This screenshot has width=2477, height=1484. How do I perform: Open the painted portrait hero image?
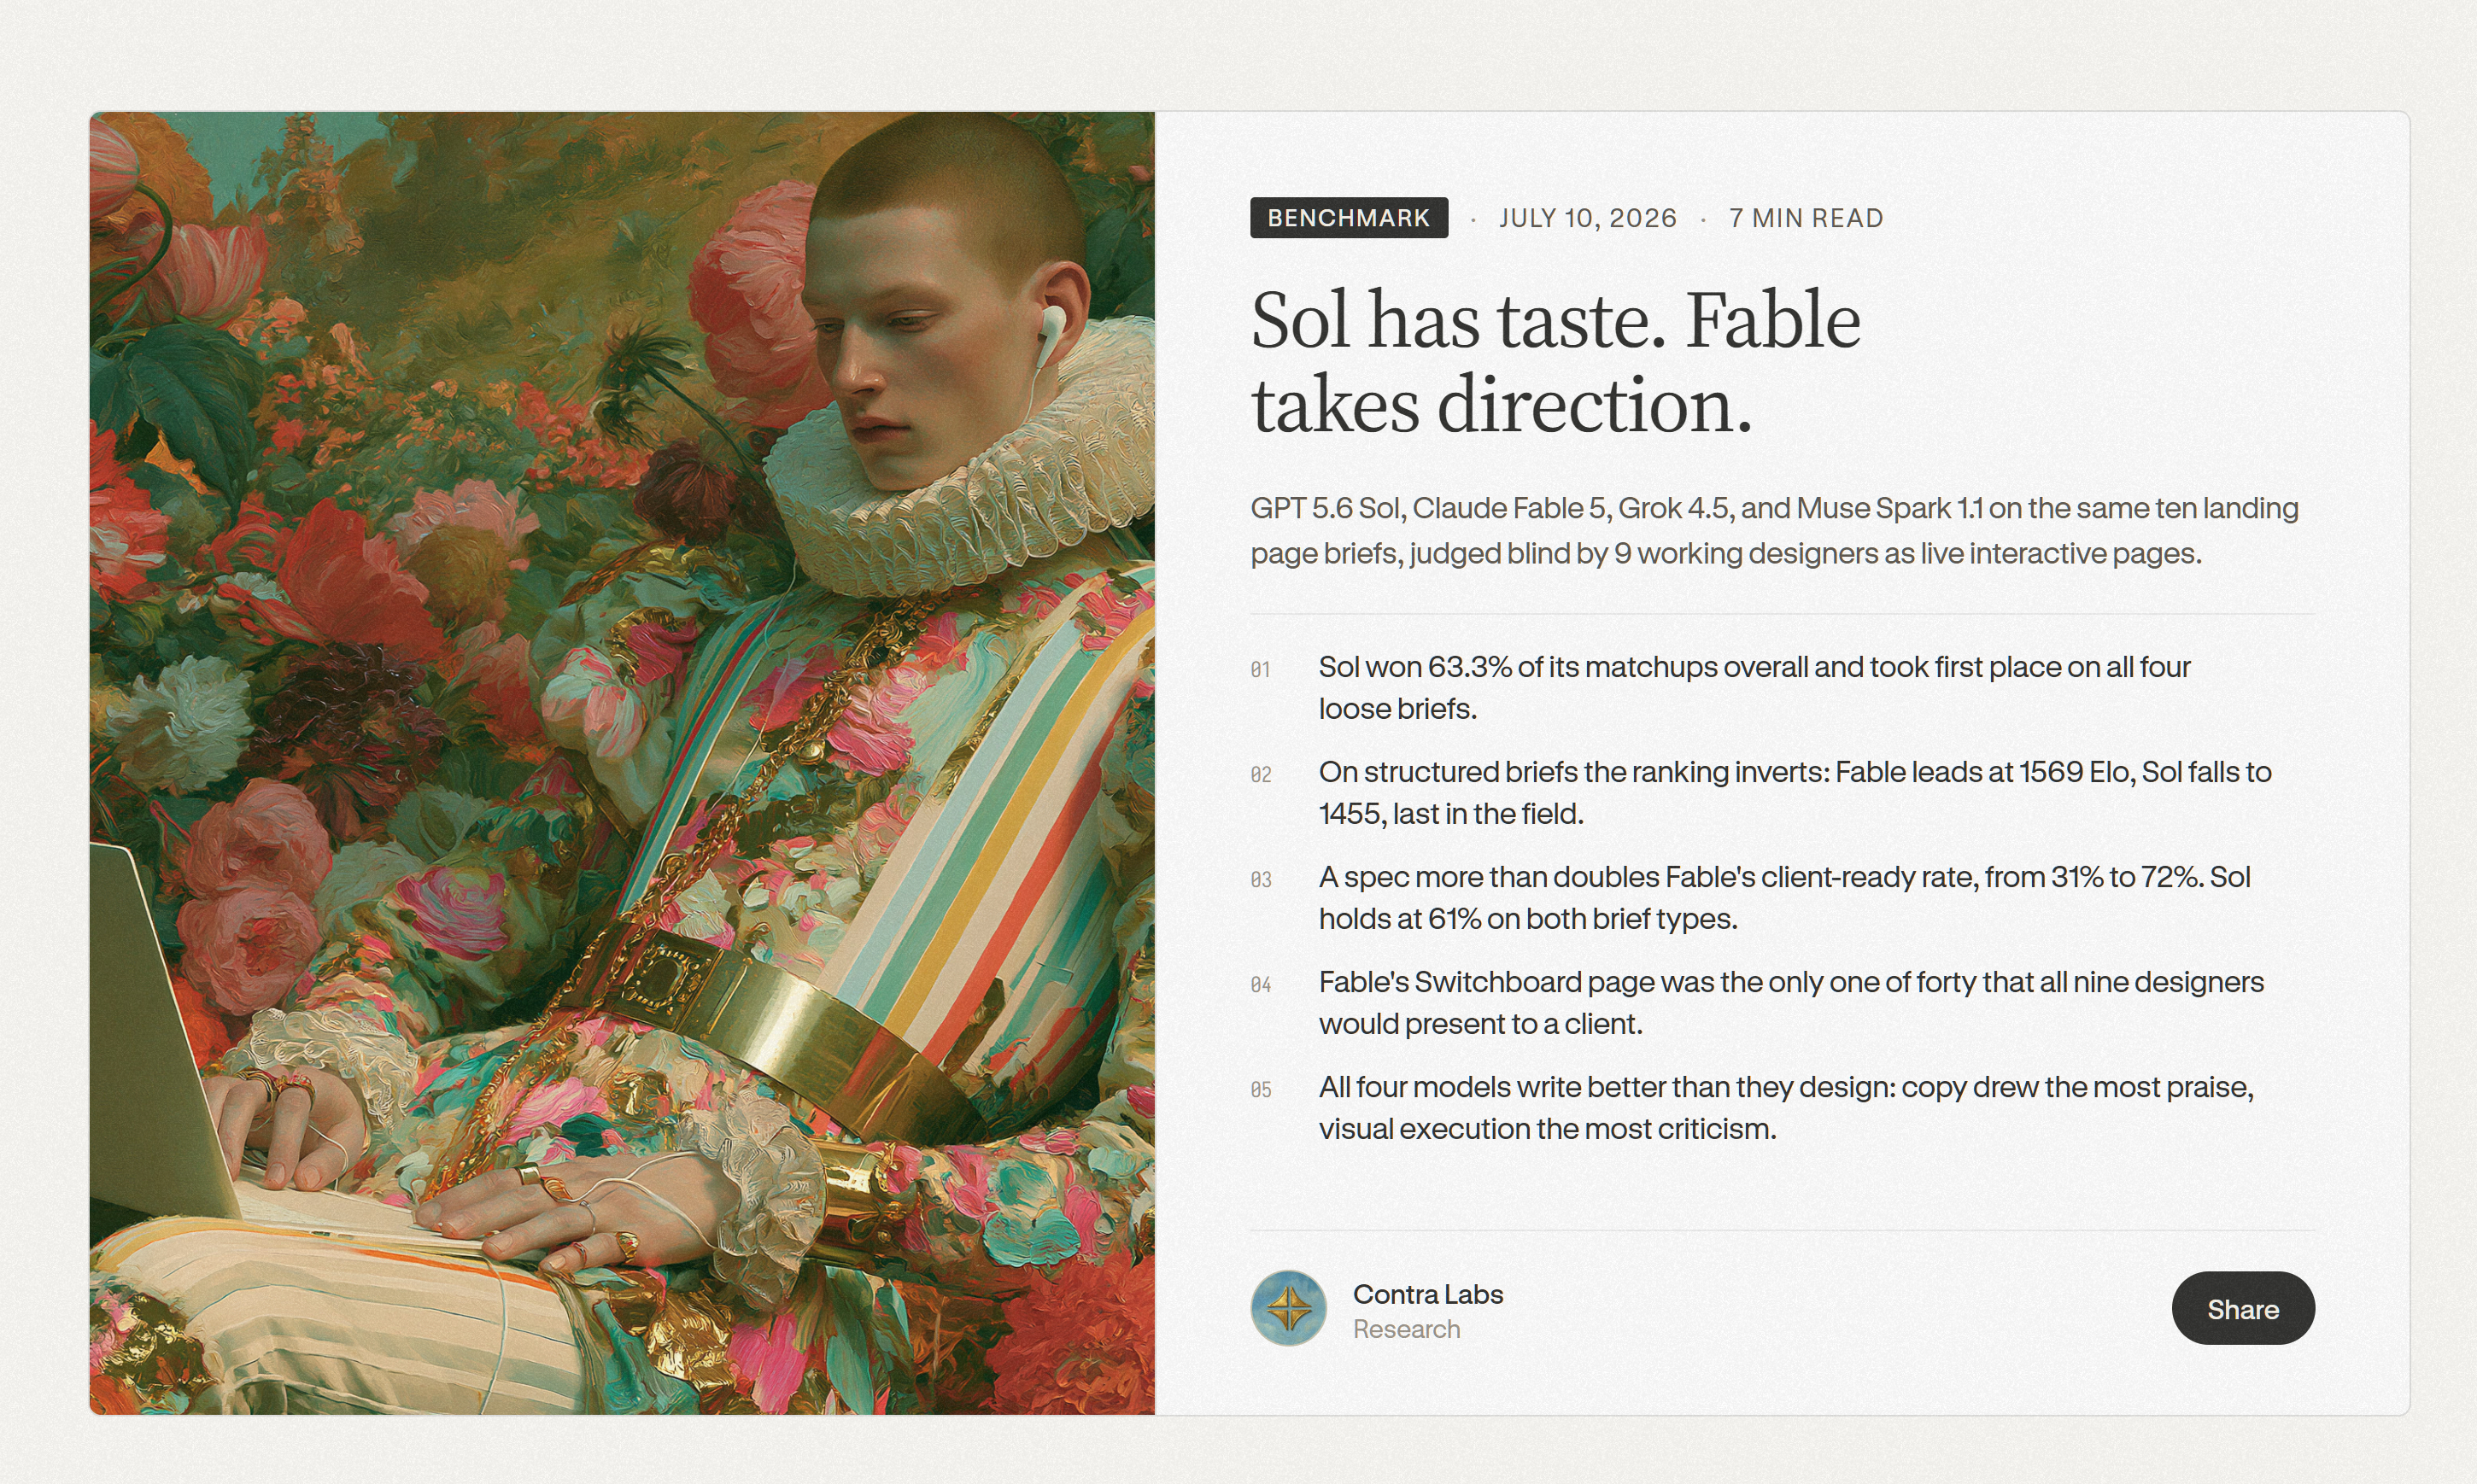[622, 763]
